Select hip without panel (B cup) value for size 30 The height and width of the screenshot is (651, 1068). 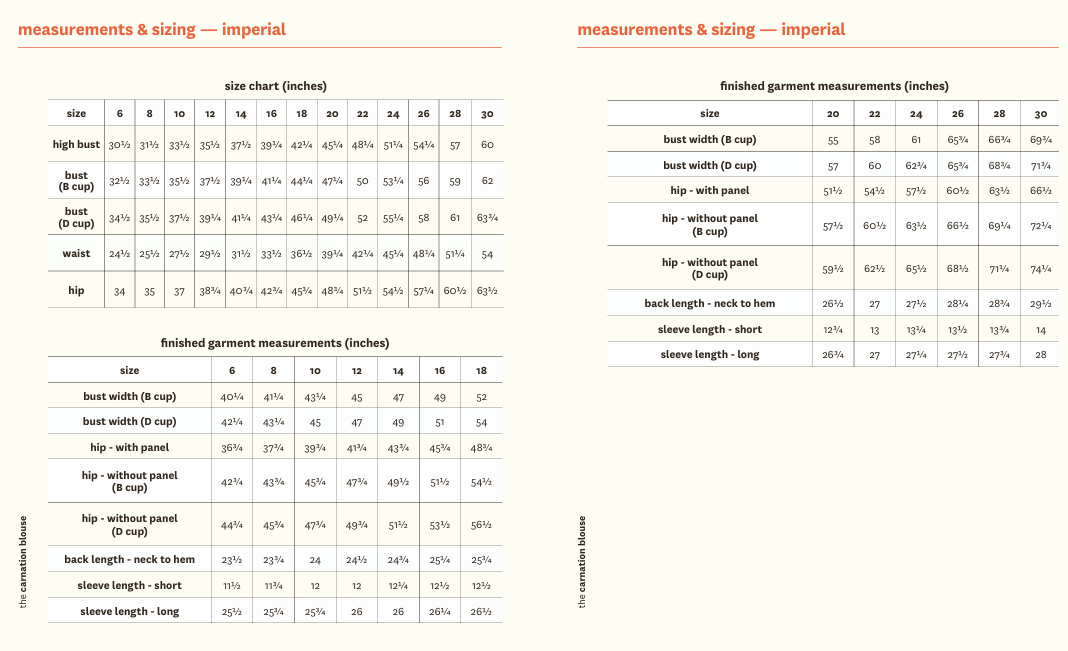point(1041,226)
